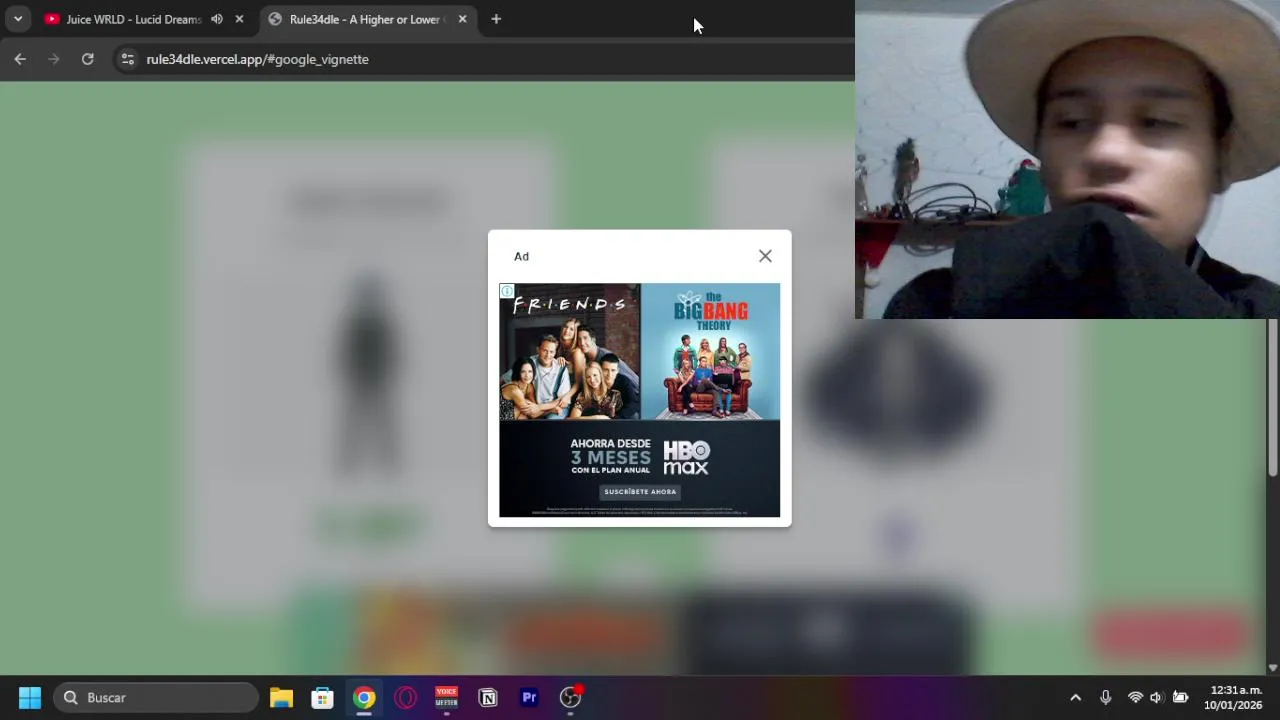1280x720 pixels.
Task: Select the Rule34dle tab
Action: (x=366, y=19)
